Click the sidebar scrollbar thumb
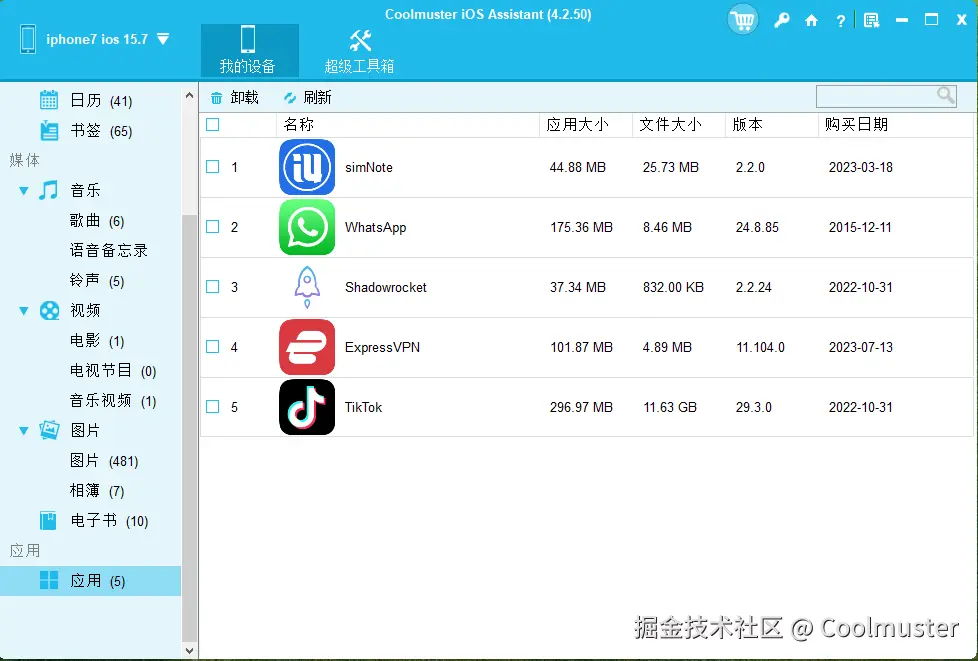The width and height of the screenshot is (978, 661). click(189, 428)
